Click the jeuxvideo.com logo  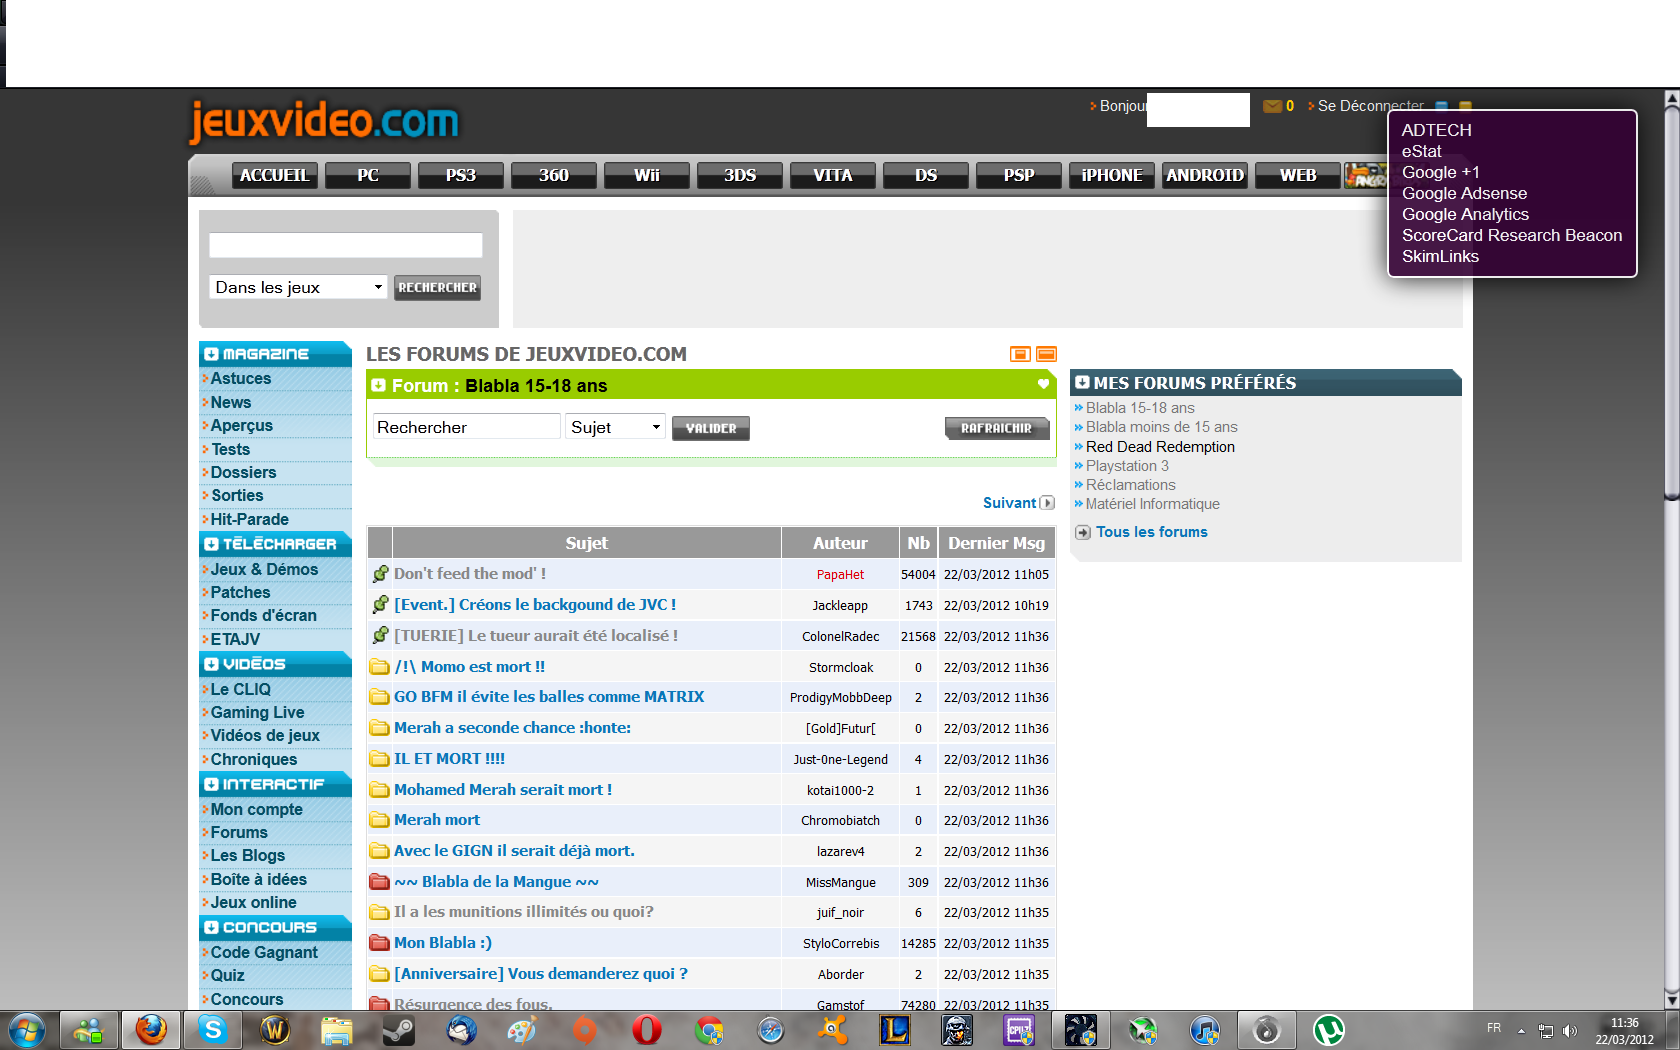(324, 122)
